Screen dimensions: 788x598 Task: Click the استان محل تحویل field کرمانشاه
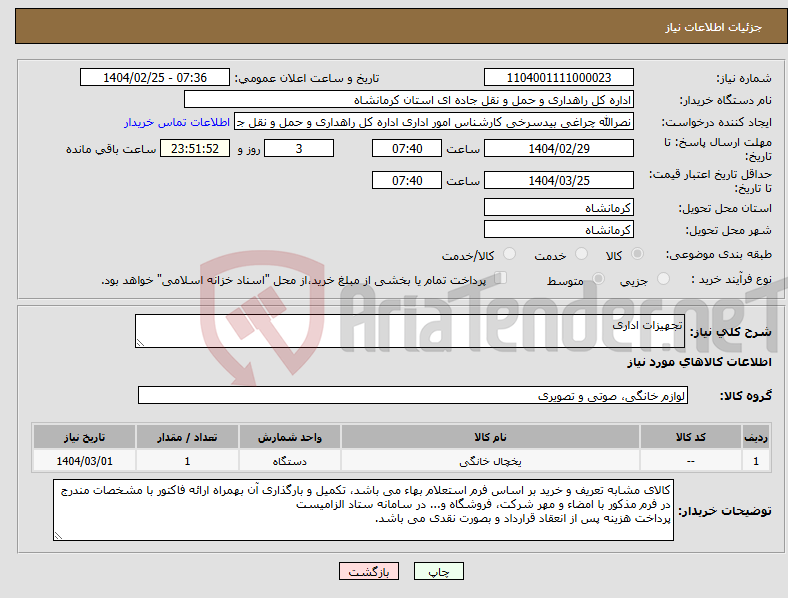coord(558,207)
